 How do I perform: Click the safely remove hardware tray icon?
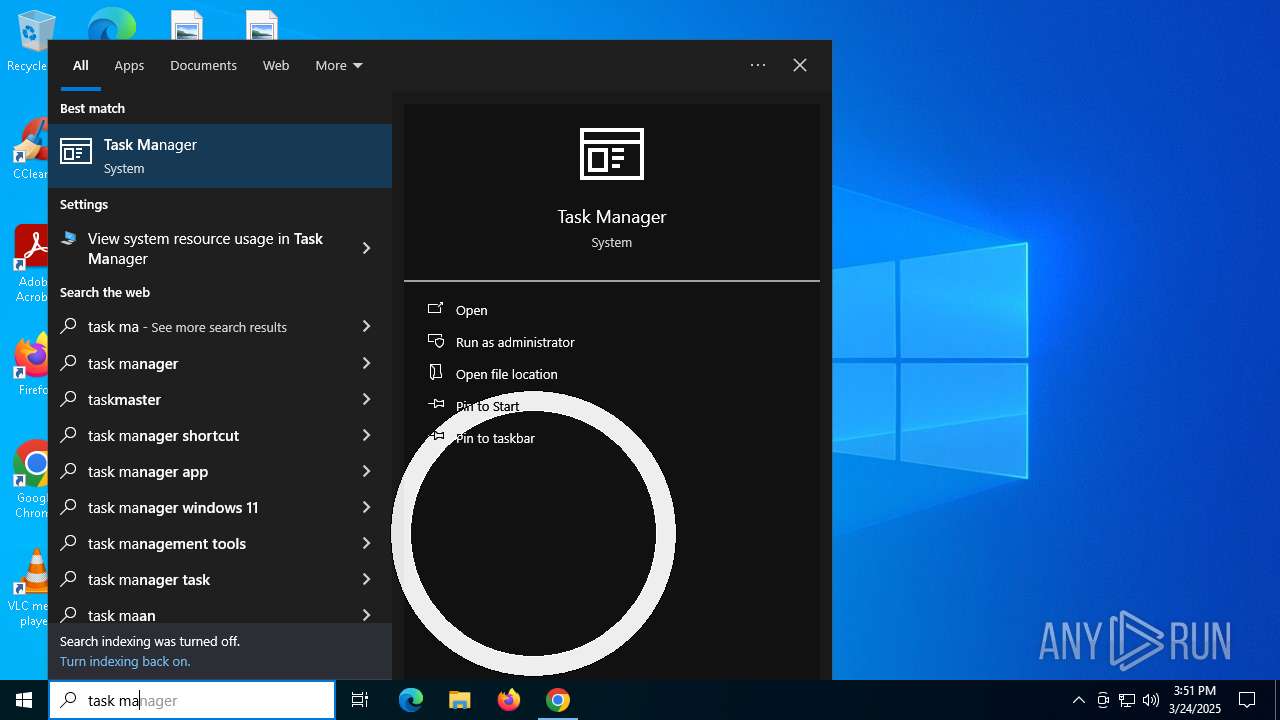[x=1103, y=700]
